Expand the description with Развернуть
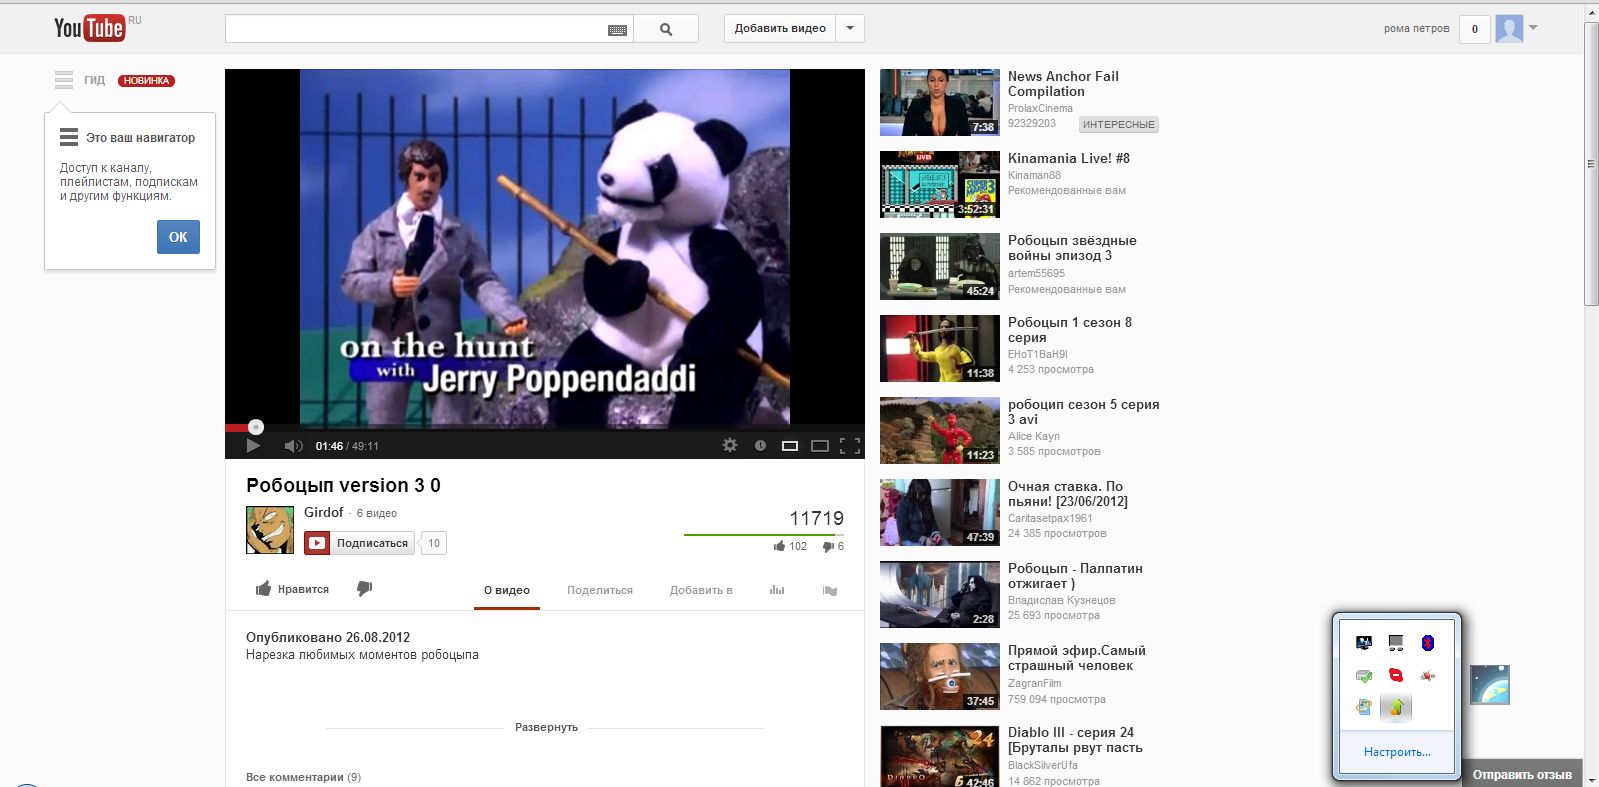 (x=546, y=727)
